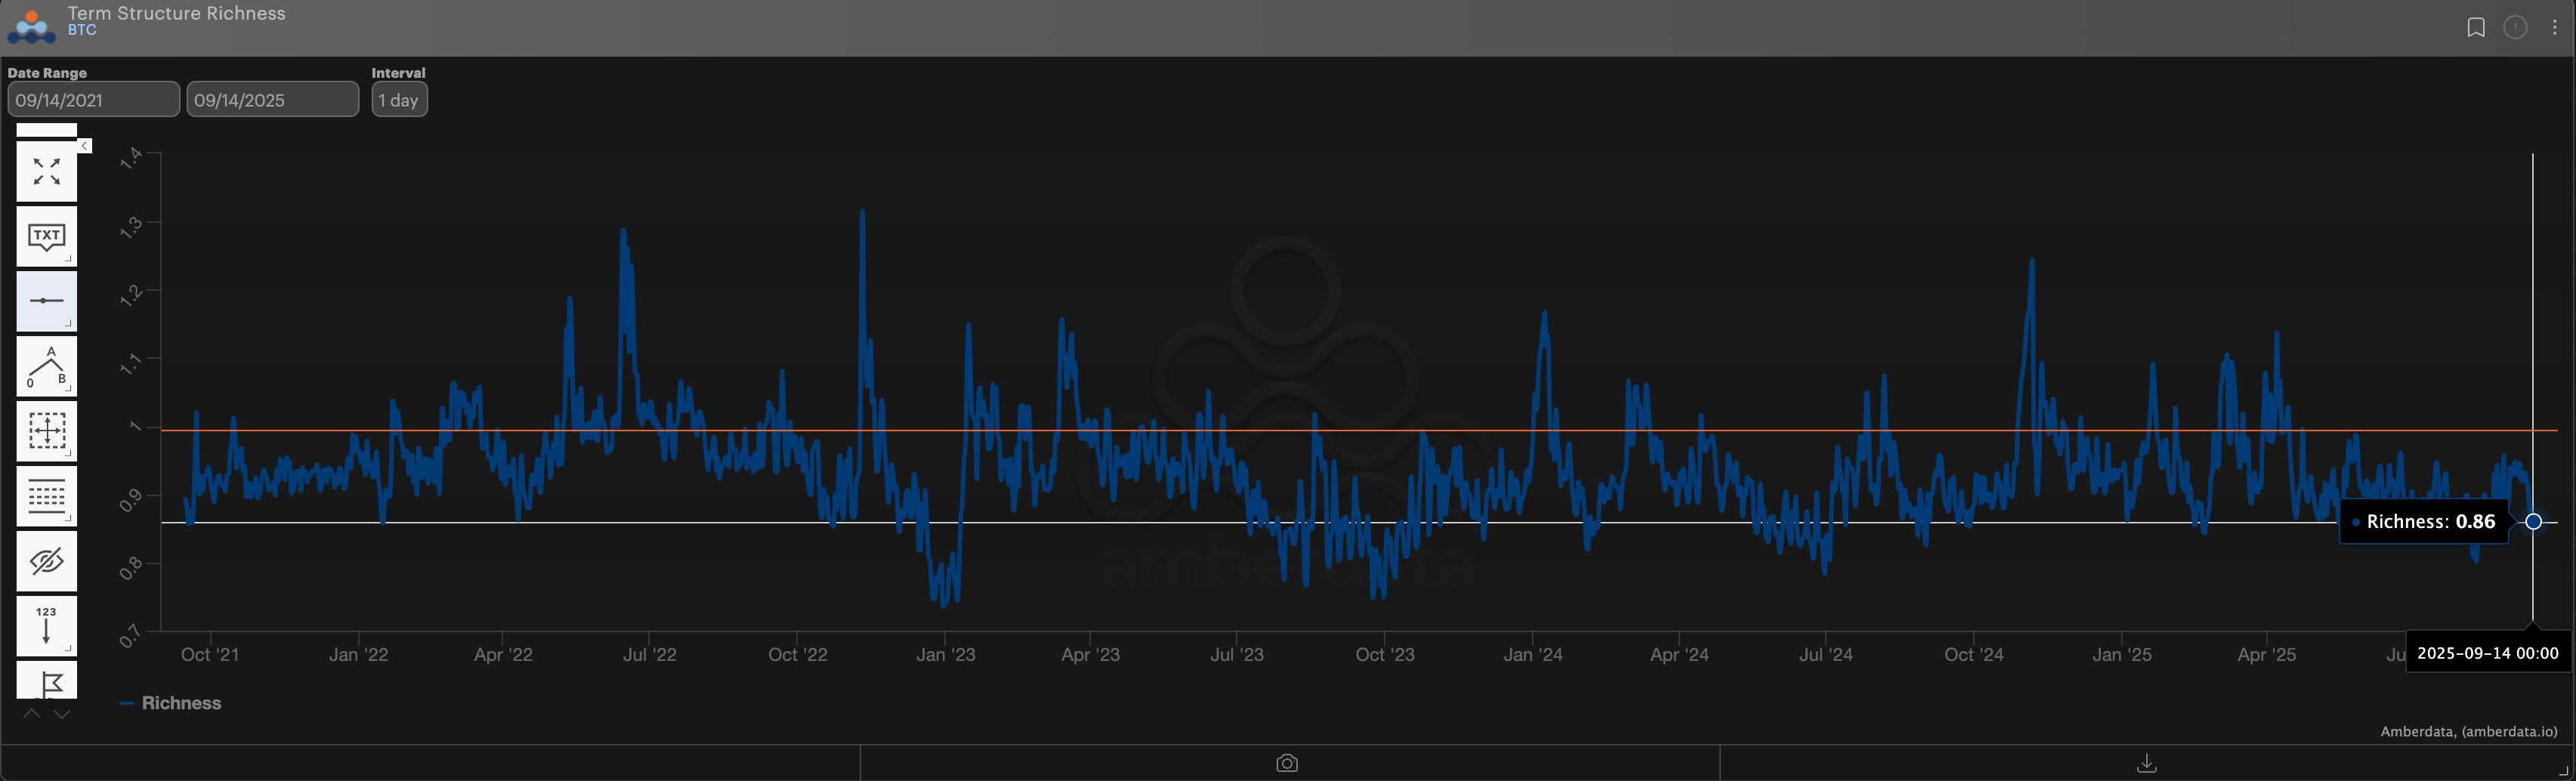Collapse the annotation toolbar with left chevron

click(x=85, y=146)
